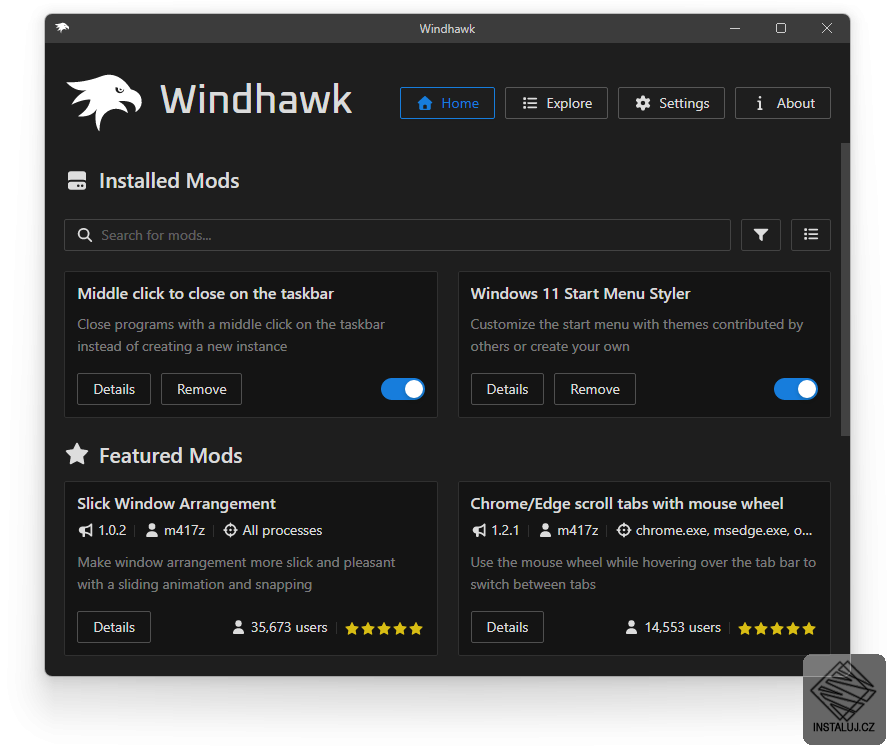Open Details for Chrome/Edge scroll tabs mod
Viewport: 894px width, 754px height.
507,627
